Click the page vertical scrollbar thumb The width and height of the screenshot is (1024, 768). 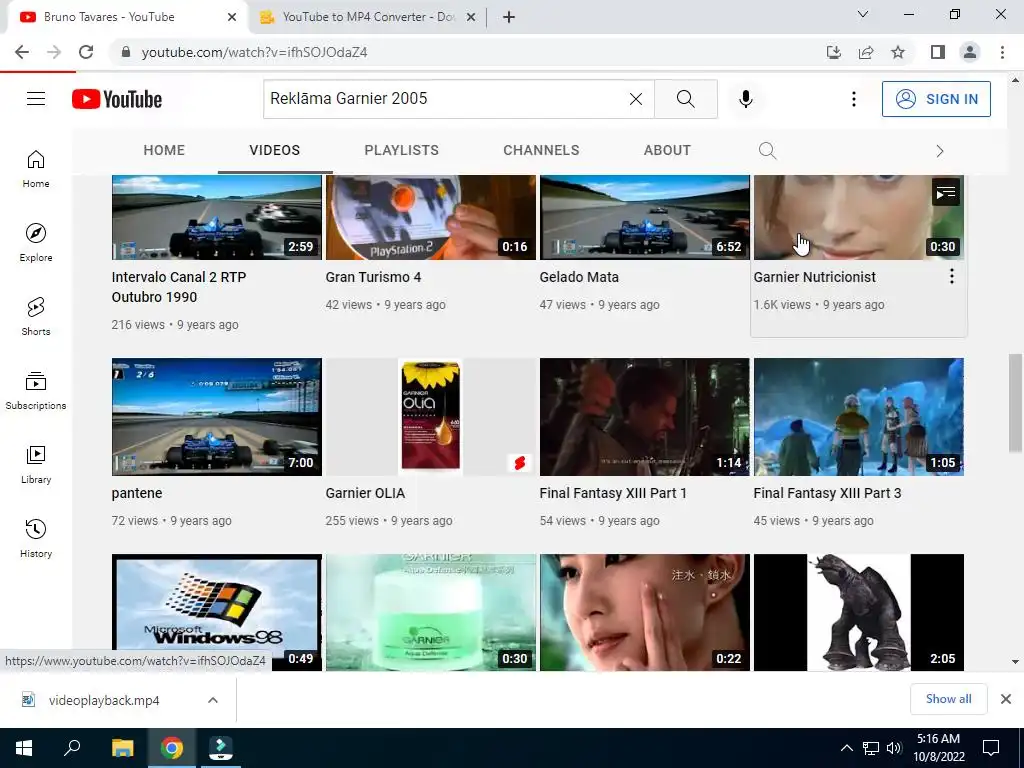pos(1015,402)
